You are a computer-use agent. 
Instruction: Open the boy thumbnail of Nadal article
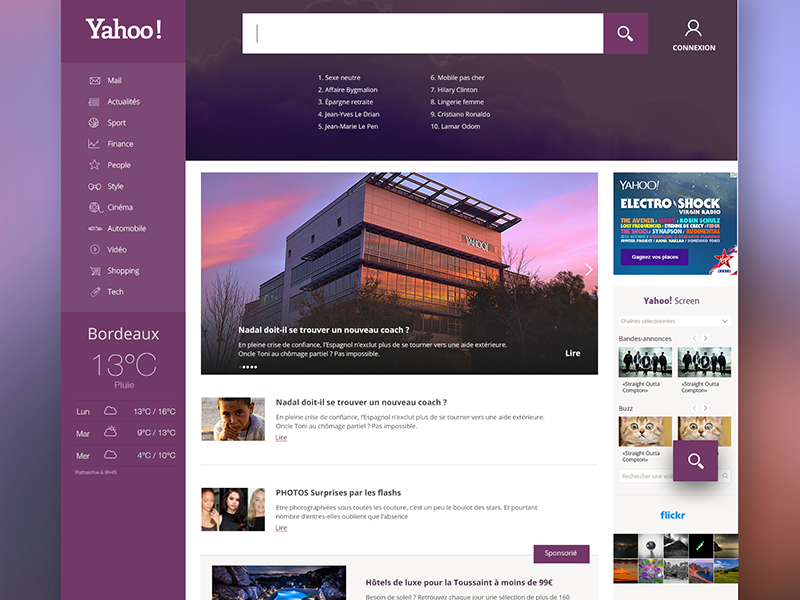point(233,419)
